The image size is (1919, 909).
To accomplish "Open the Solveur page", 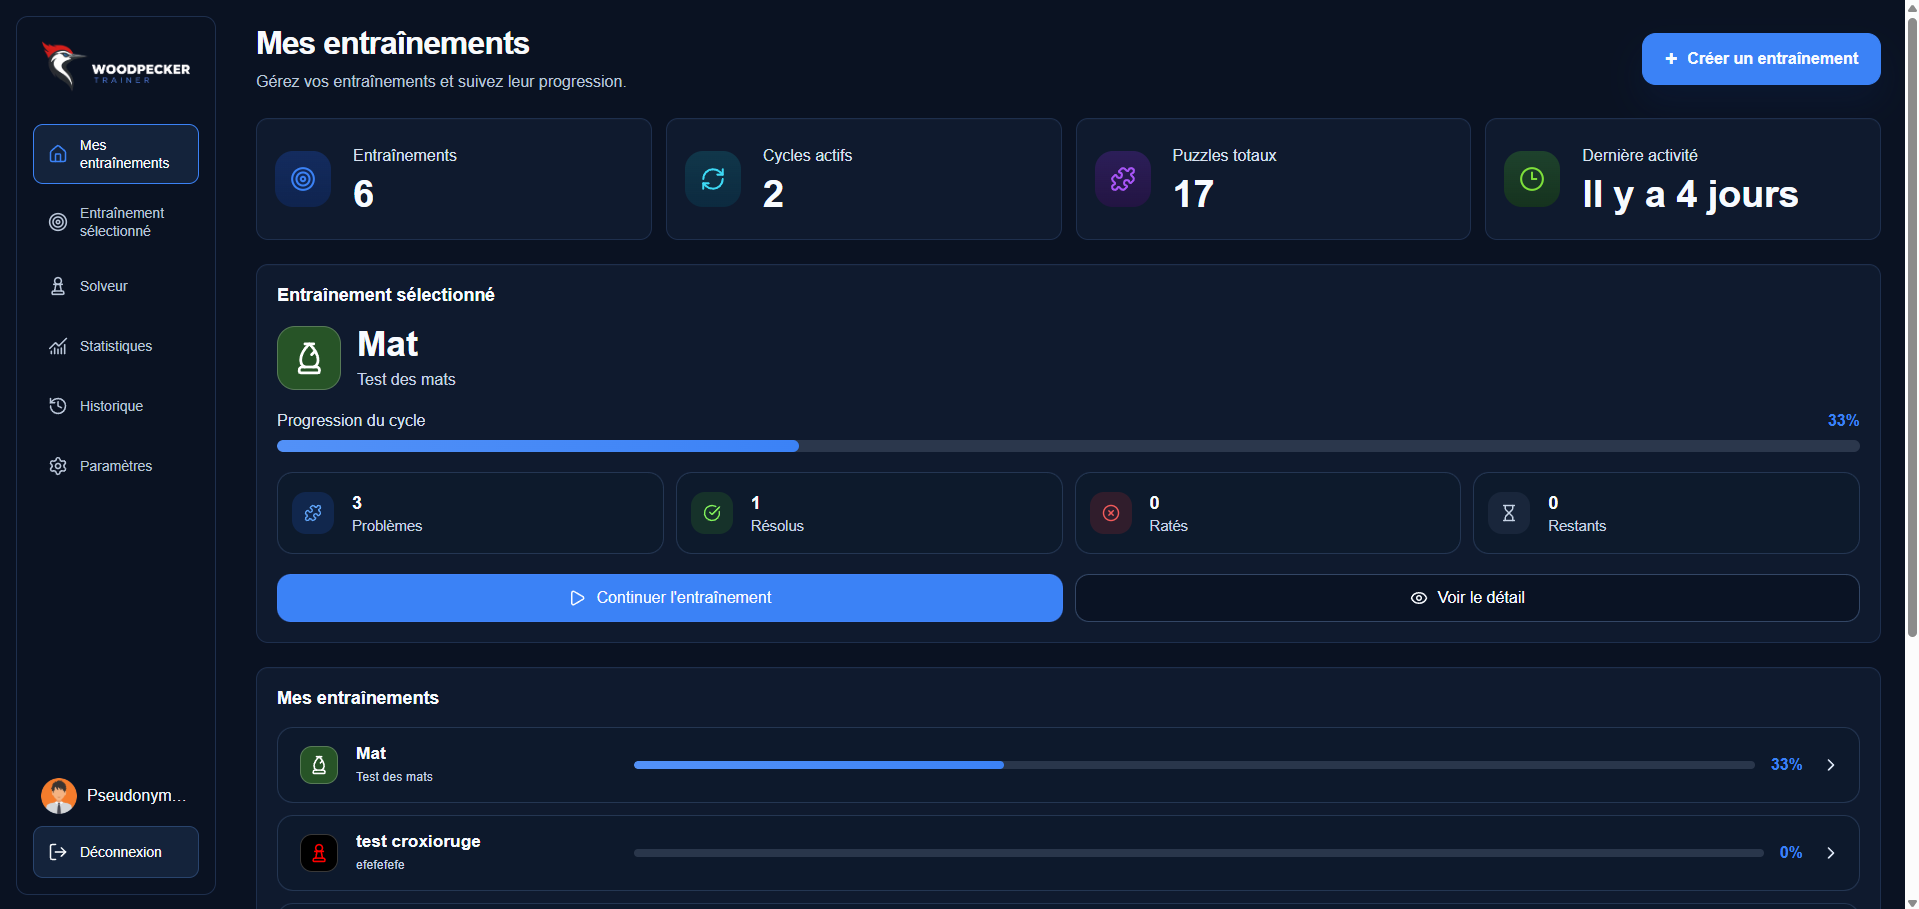I will click(116, 286).
